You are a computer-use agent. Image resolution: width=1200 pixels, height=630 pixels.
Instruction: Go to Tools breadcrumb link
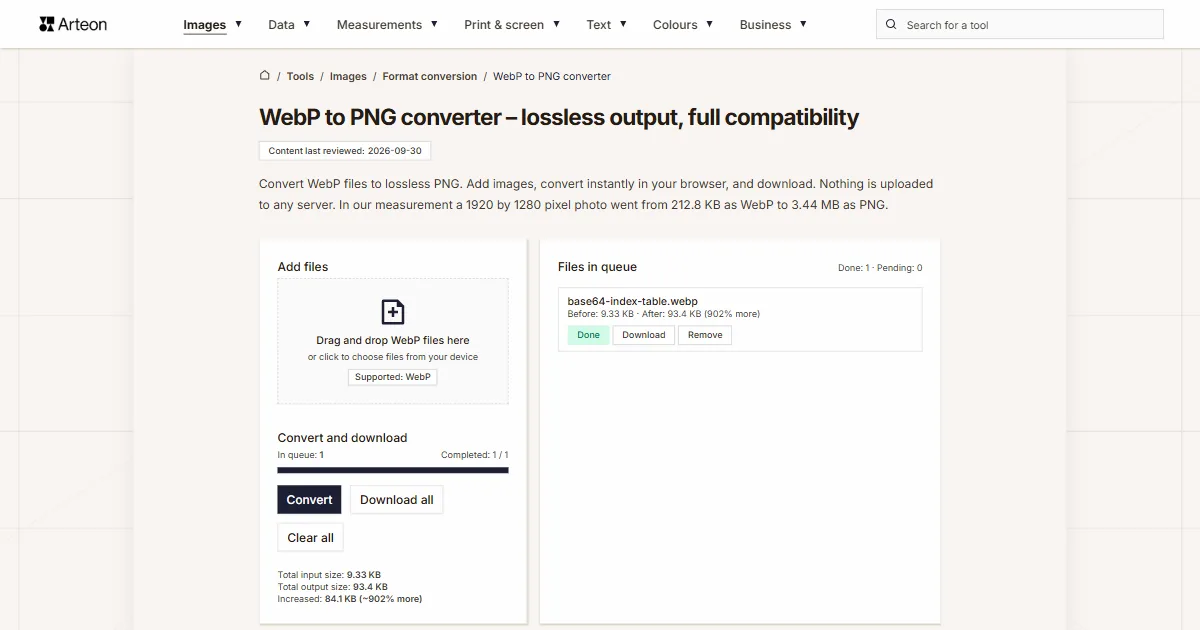tap(300, 76)
